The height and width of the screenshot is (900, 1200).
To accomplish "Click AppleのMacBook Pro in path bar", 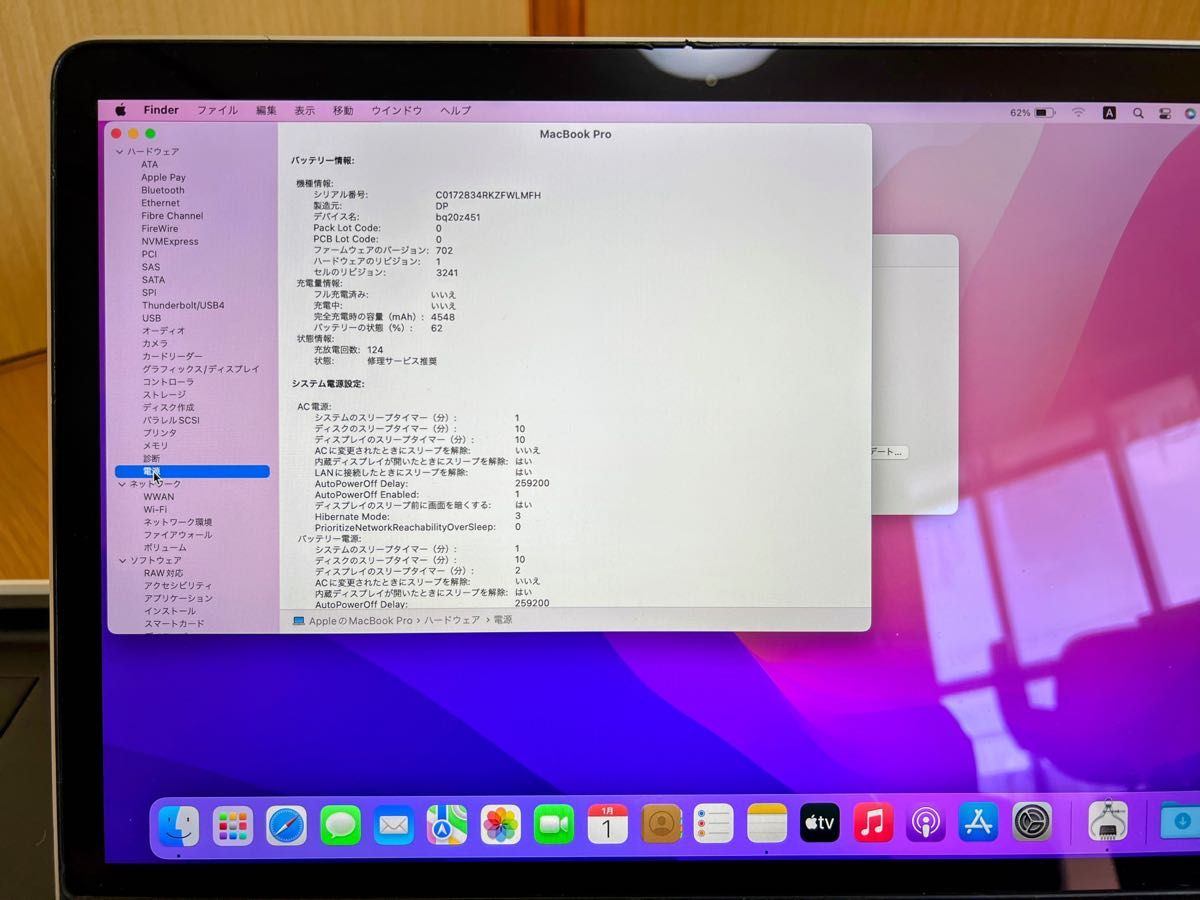I will point(360,621).
